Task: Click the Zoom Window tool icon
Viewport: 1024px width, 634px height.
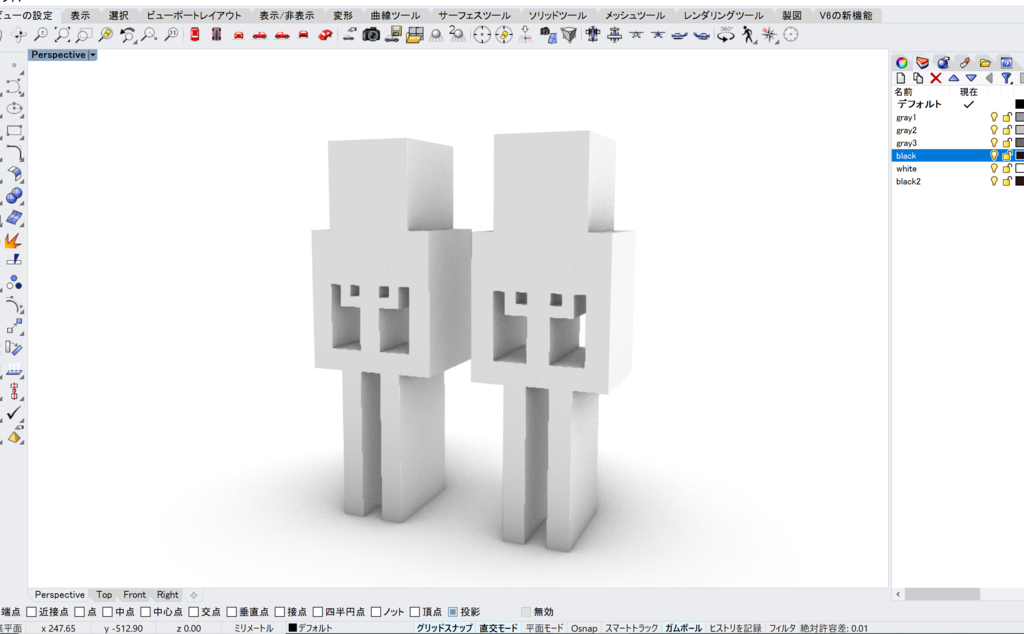Action: (84, 35)
